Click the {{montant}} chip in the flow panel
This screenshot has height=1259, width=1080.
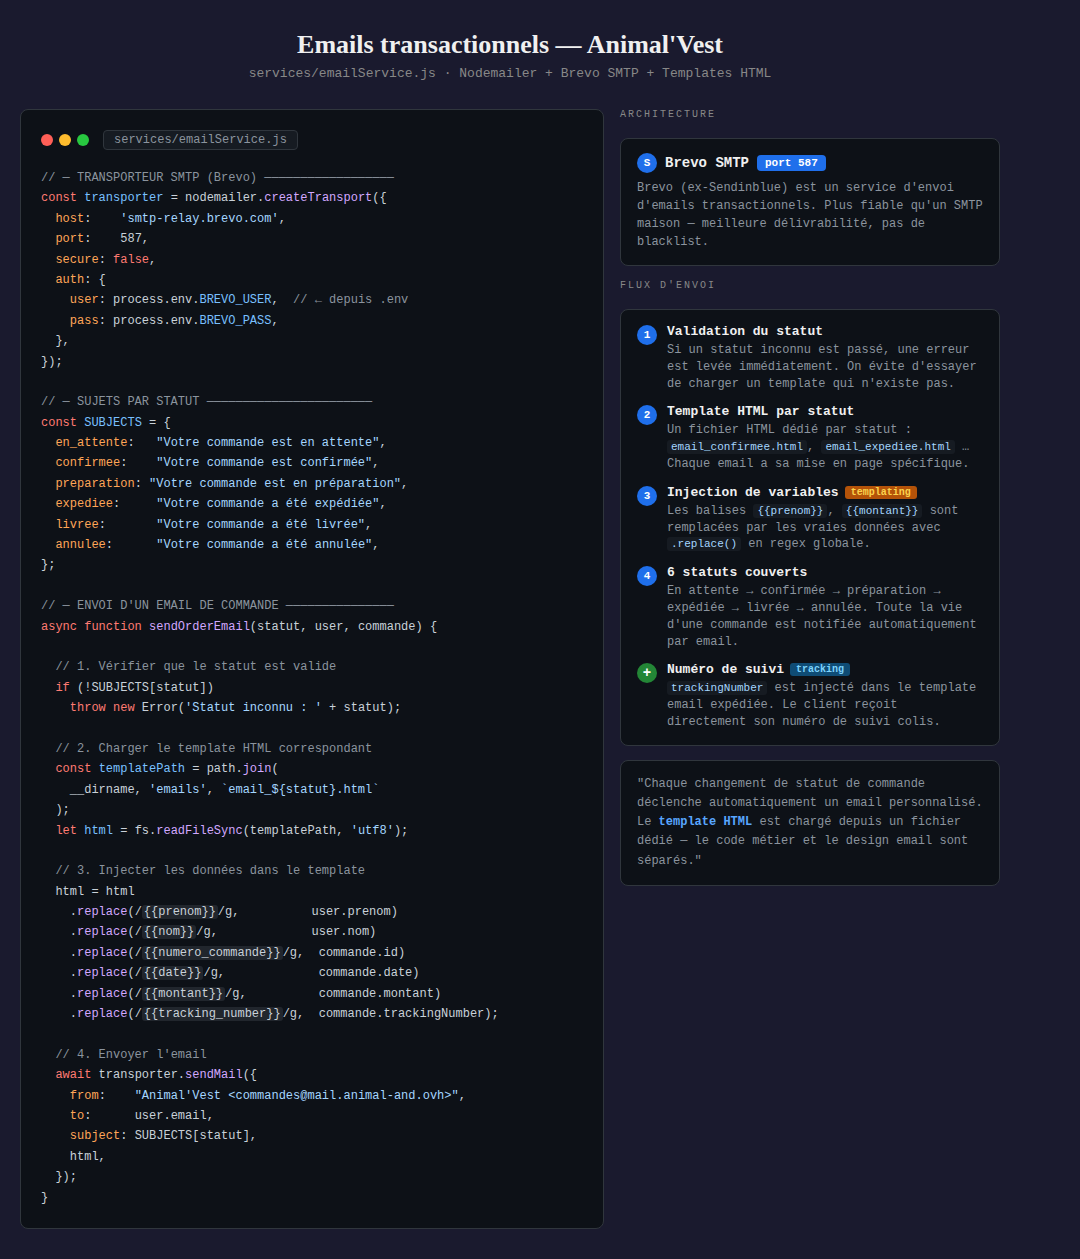[881, 511]
